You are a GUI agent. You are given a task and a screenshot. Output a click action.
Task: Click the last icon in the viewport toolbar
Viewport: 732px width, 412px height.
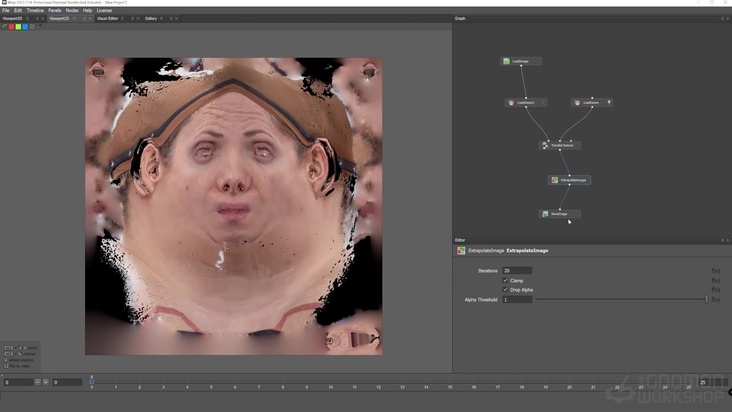[39, 27]
